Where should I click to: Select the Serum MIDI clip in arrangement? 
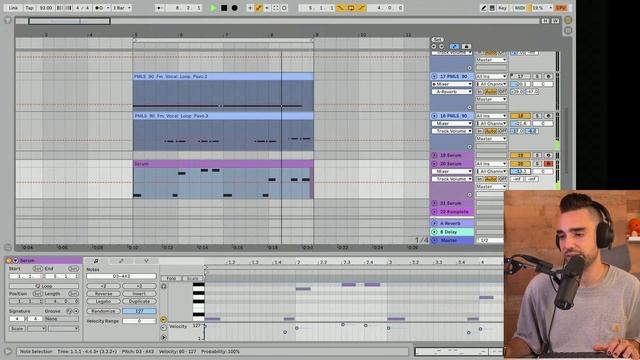(223, 164)
